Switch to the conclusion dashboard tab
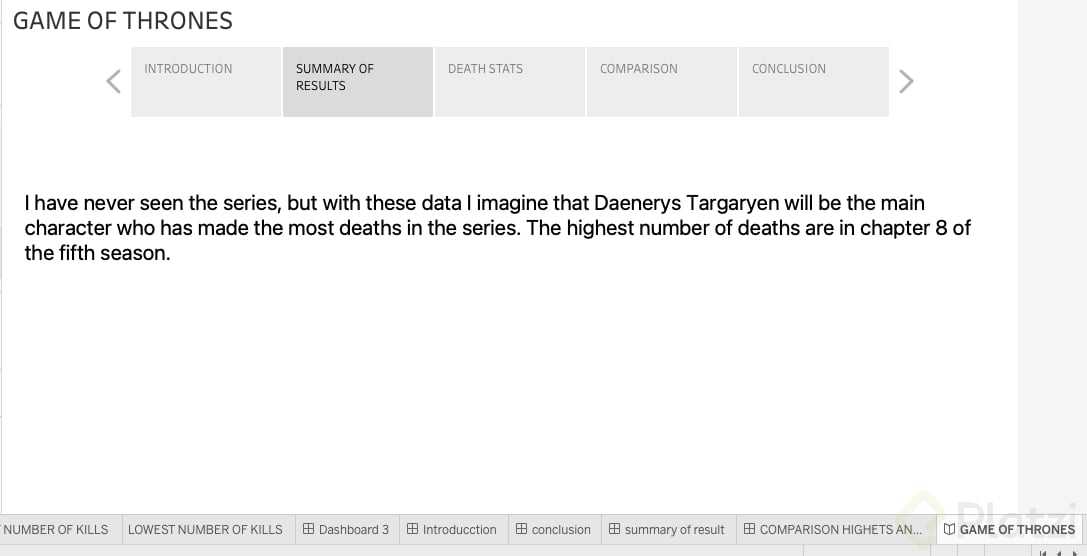The image size is (1087, 556). [555, 530]
